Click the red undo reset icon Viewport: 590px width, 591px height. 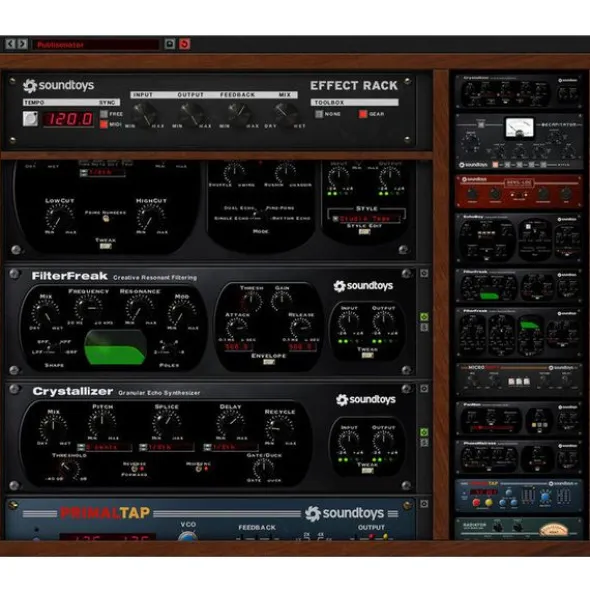pyautogui.click(x=184, y=44)
